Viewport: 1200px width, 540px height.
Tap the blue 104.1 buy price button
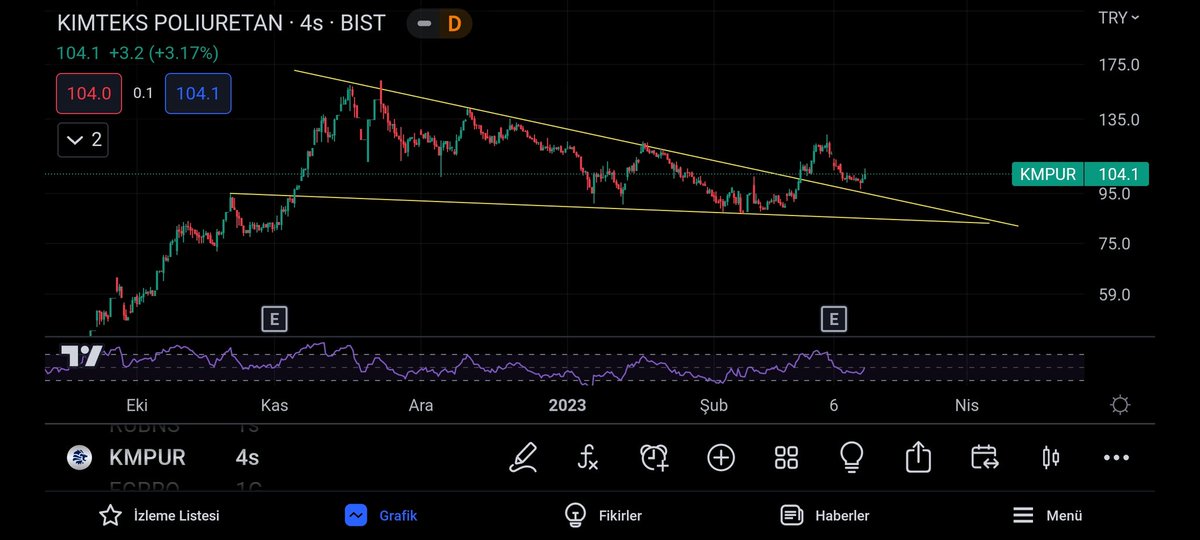click(198, 93)
